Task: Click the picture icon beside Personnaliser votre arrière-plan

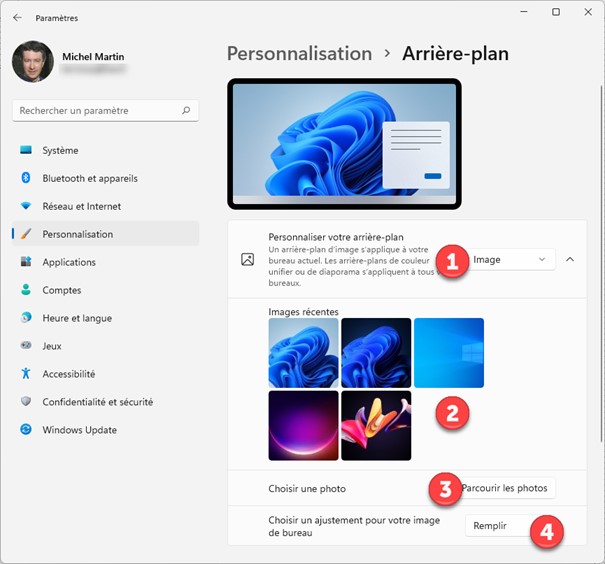Action: click(248, 259)
